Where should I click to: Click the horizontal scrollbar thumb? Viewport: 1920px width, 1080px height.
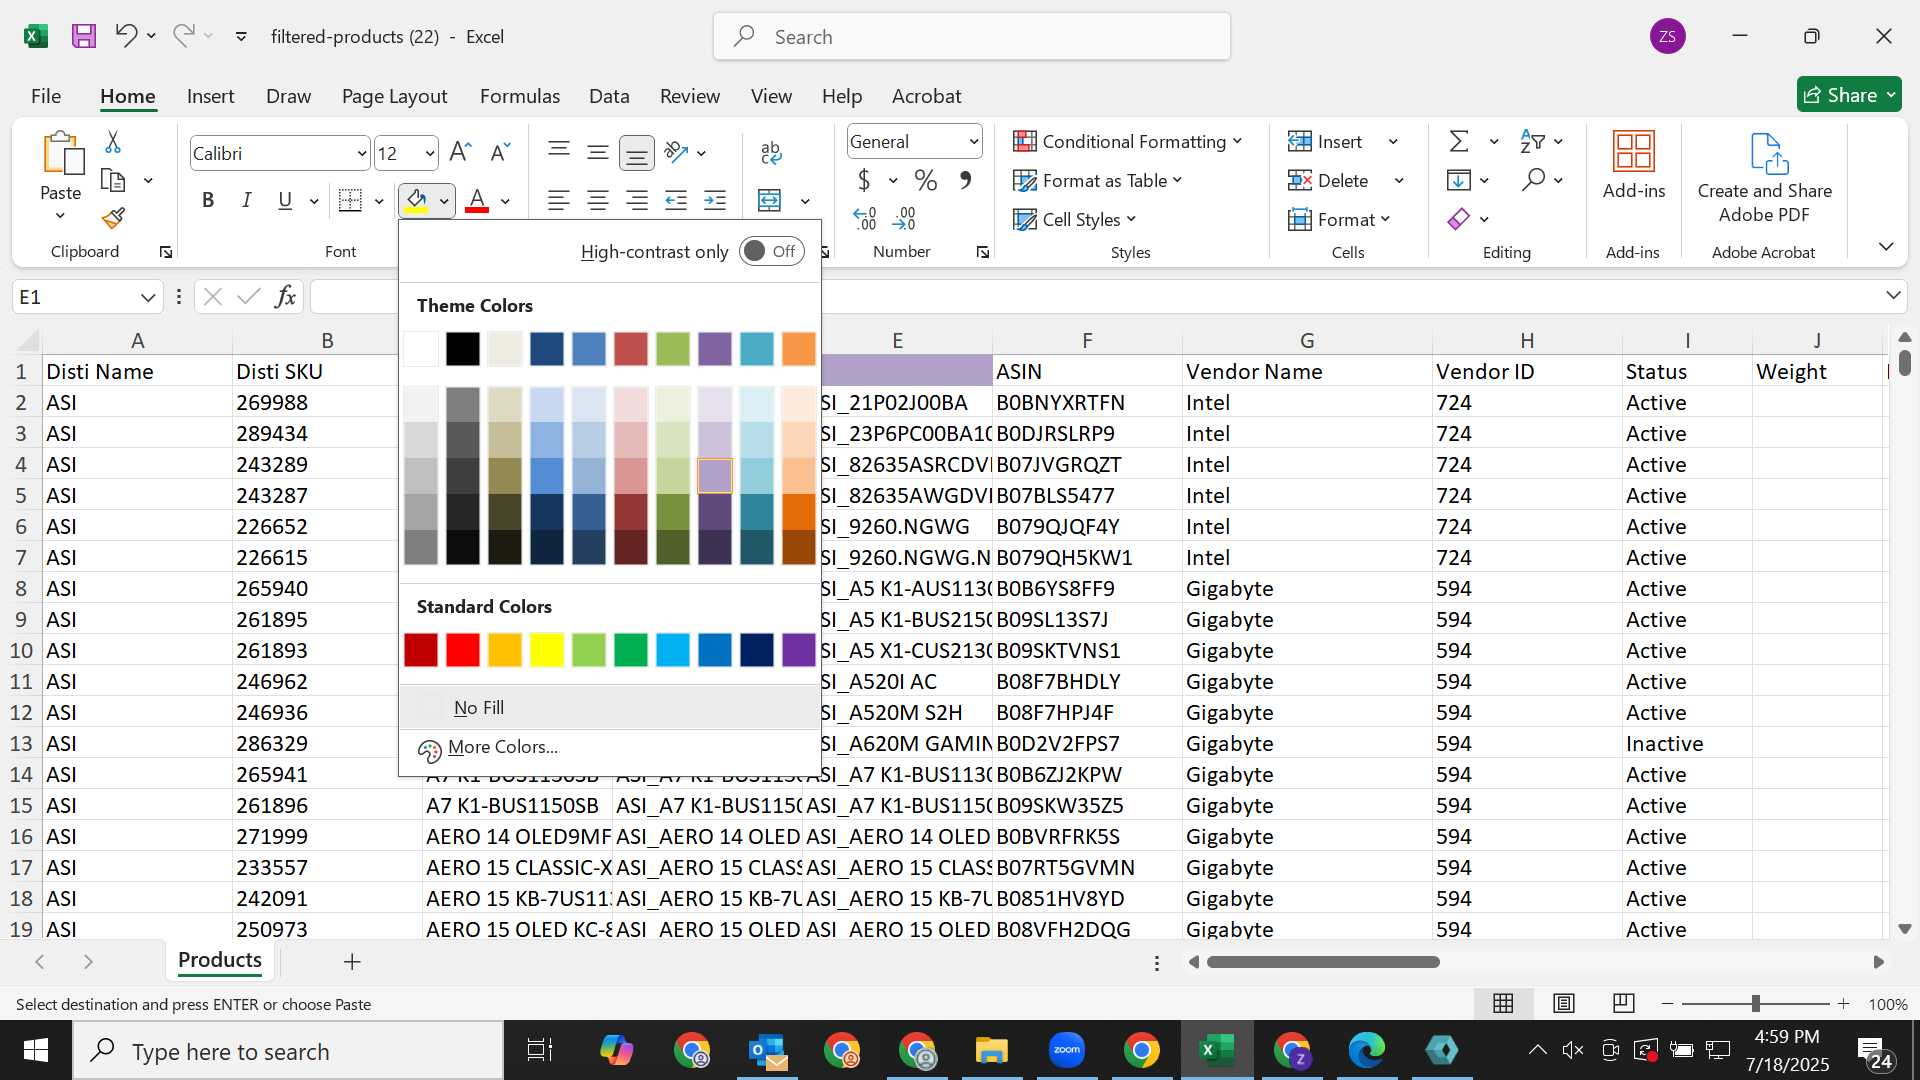(1323, 962)
